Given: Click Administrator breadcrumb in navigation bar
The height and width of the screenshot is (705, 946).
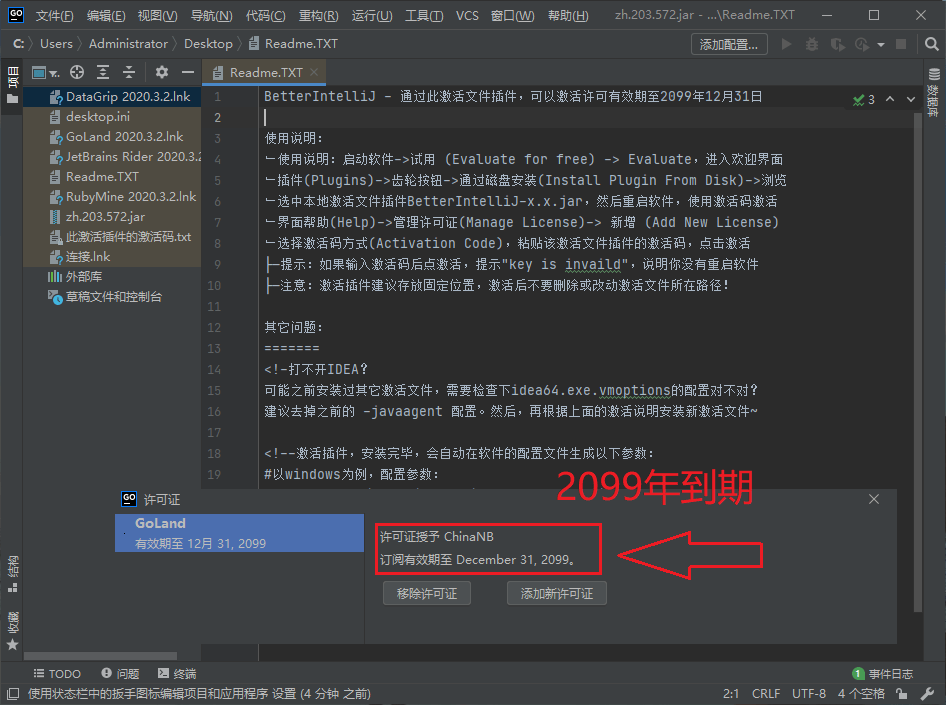Looking at the screenshot, I should pos(128,44).
